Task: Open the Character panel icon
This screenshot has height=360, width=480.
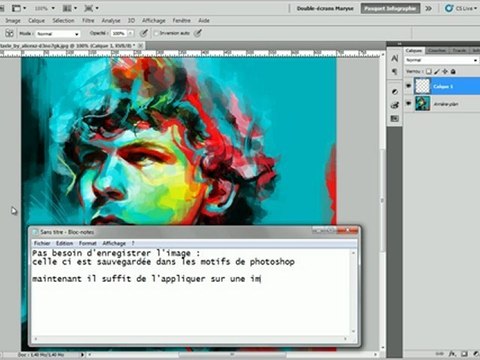Action: (x=395, y=59)
